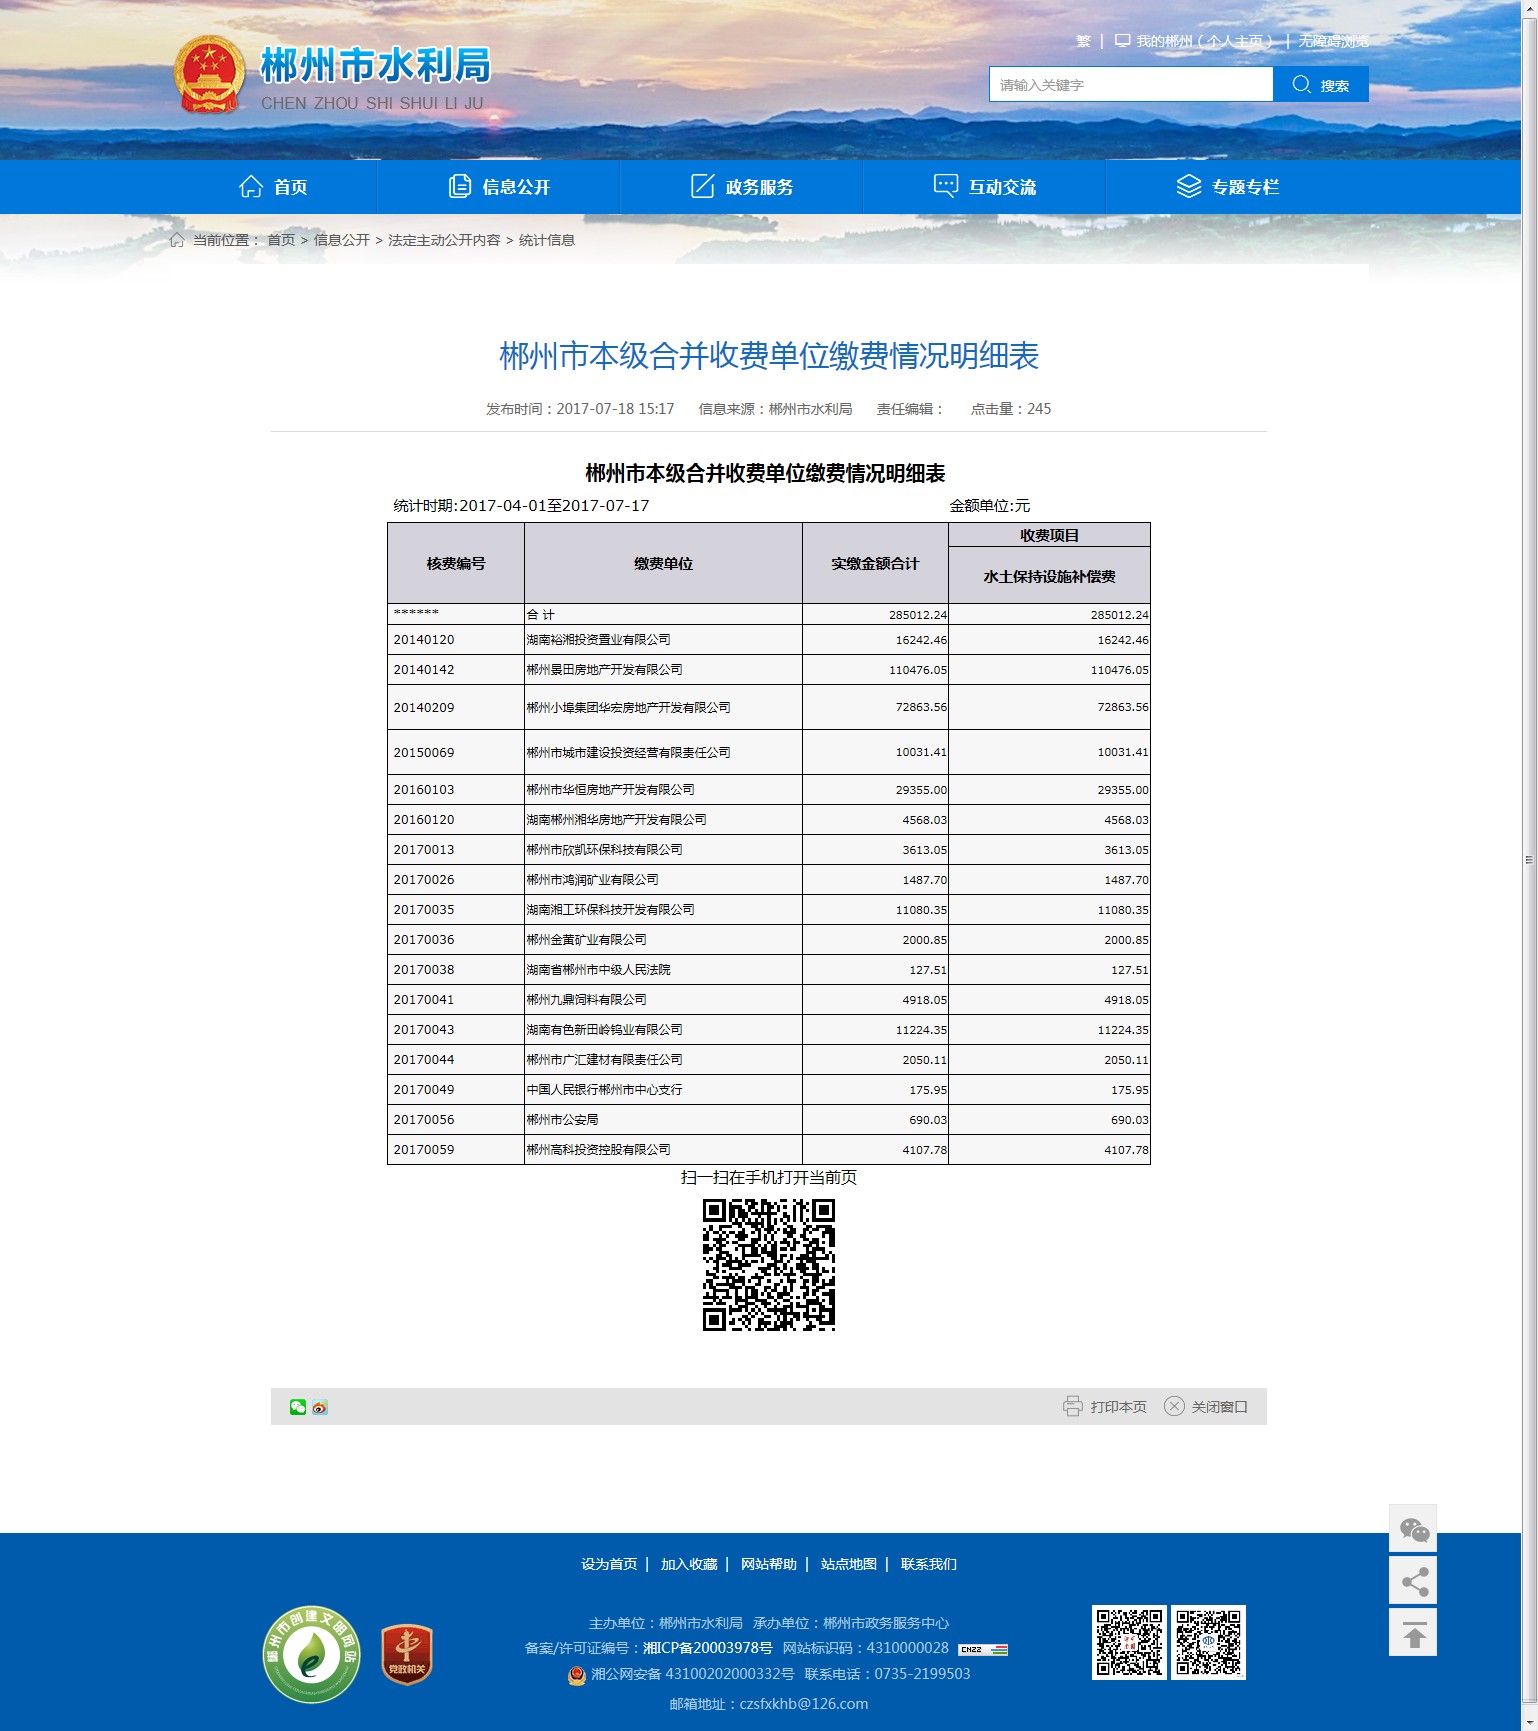Open floating share sidebar button
The image size is (1538, 1731).
(x=1413, y=1581)
